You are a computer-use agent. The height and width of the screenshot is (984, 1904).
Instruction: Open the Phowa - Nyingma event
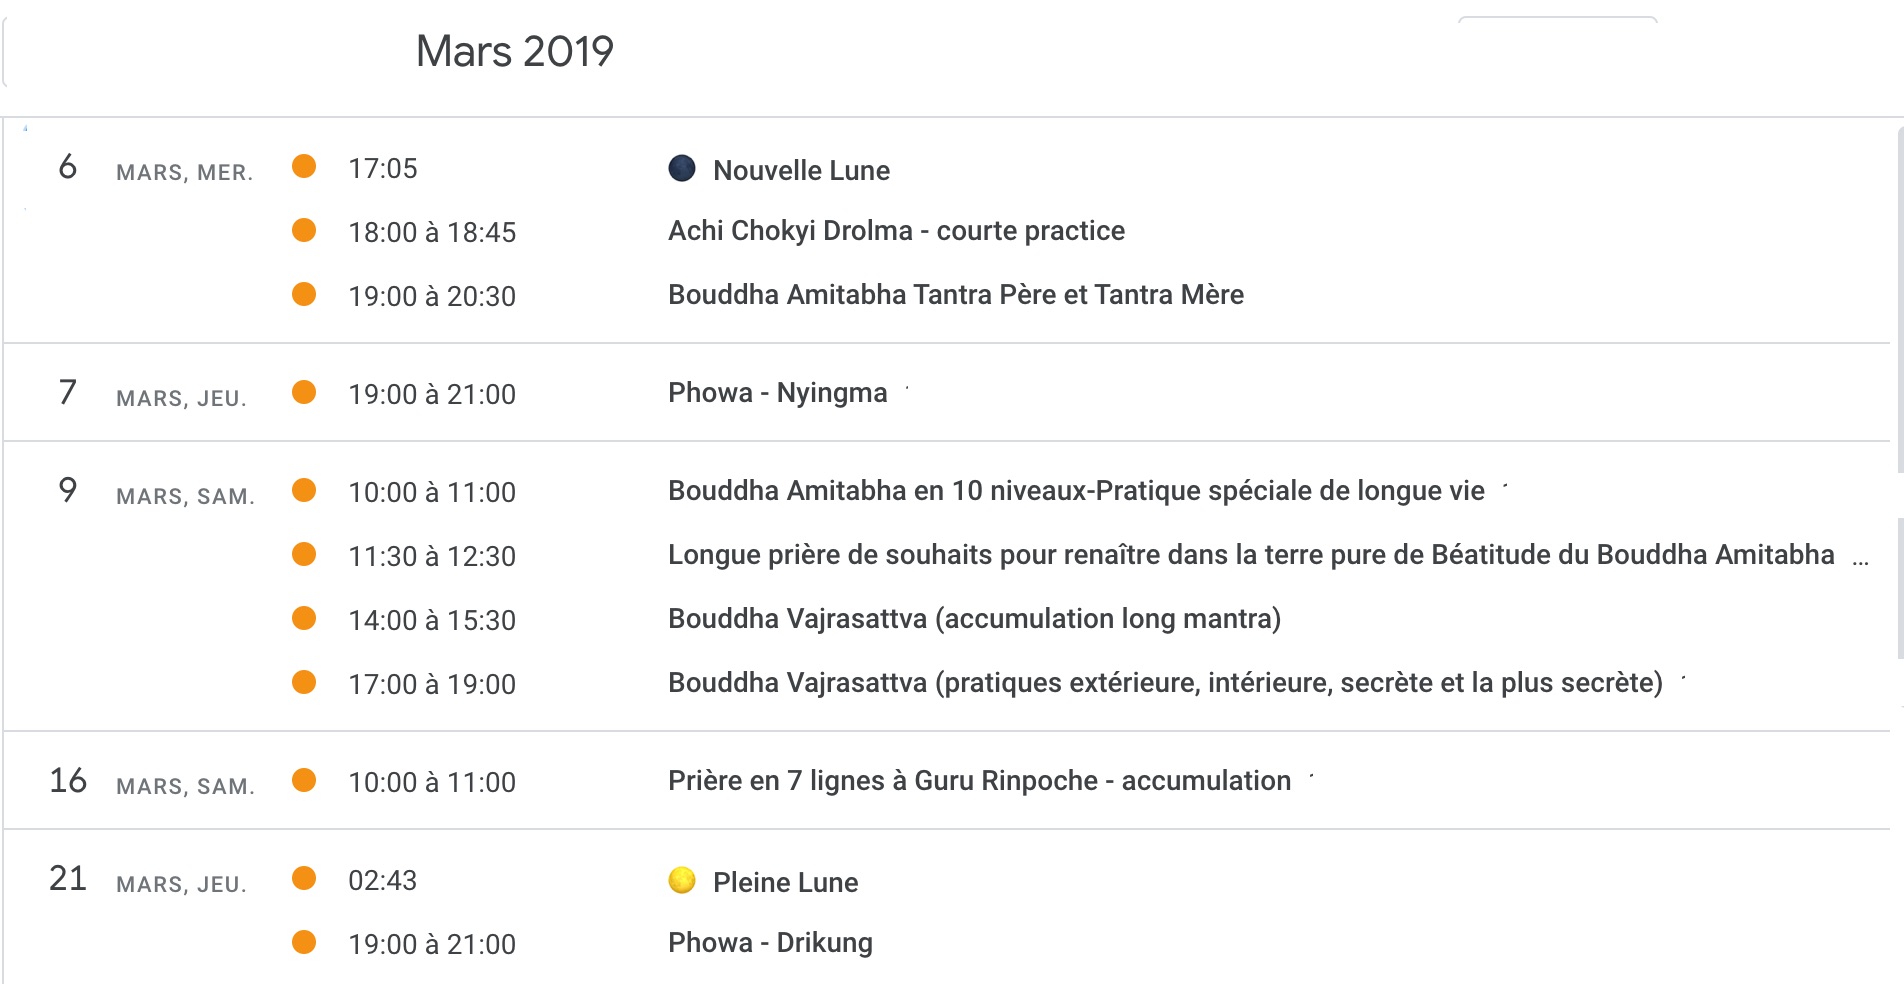click(777, 393)
